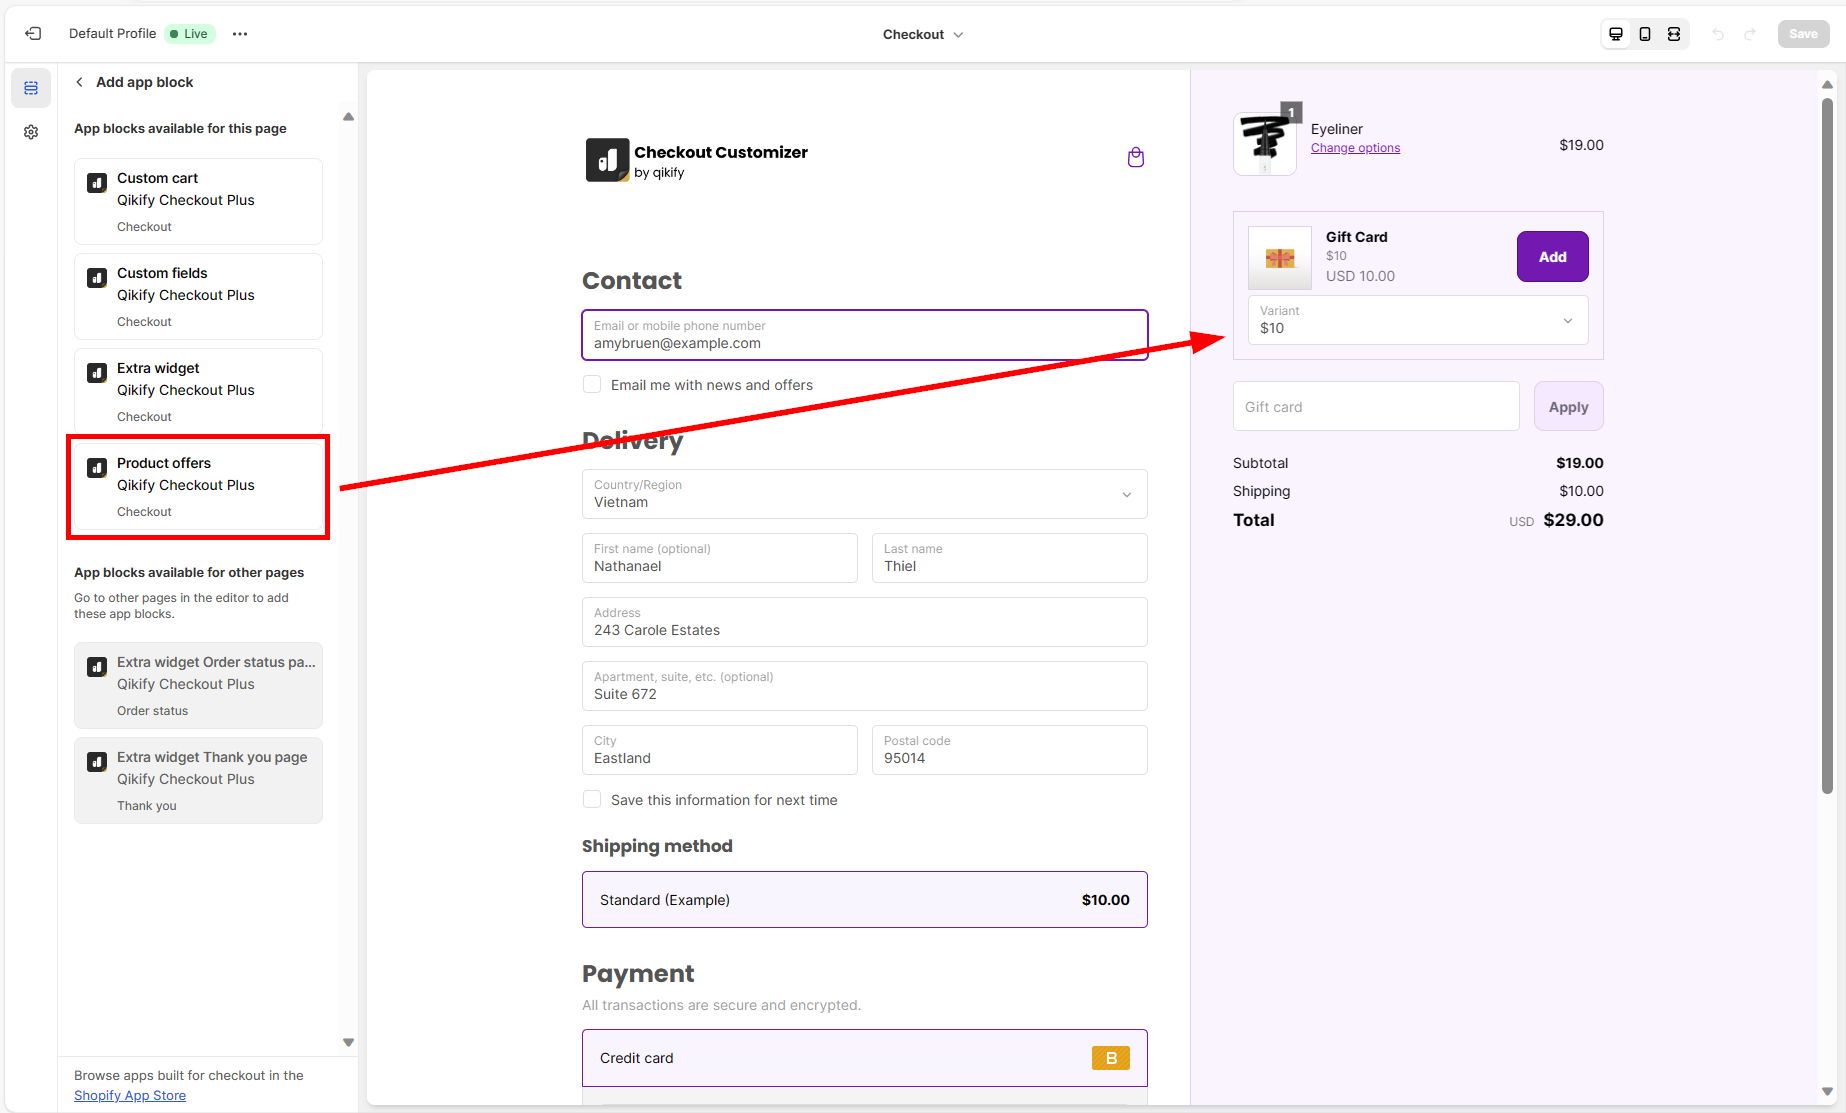This screenshot has width=1846, height=1113.
Task: Click the Live status badge
Action: pos(190,34)
